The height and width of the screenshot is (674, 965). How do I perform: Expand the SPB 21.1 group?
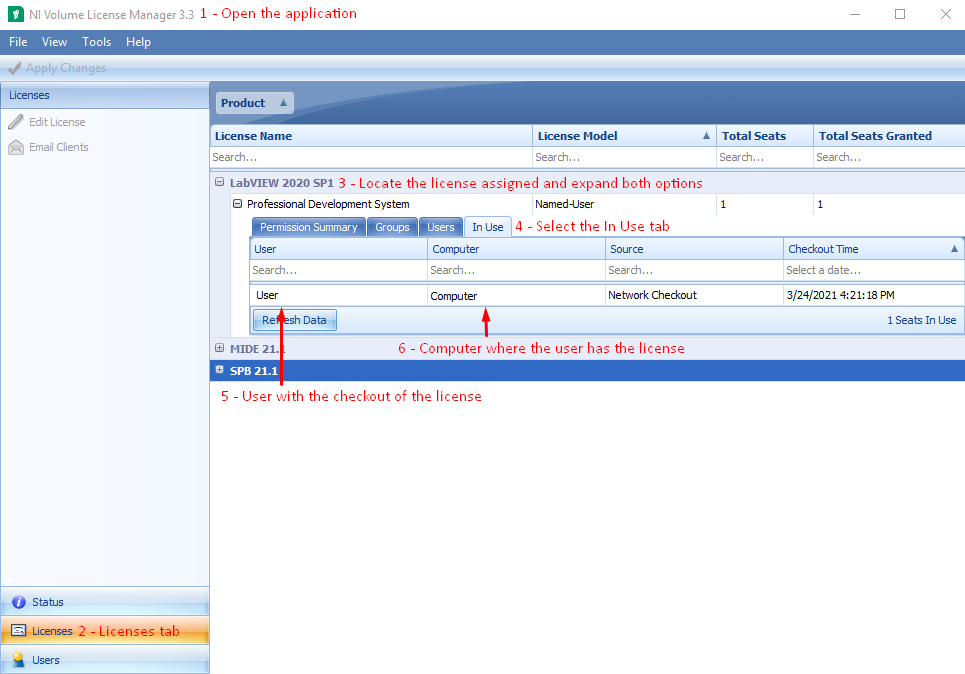pos(220,370)
